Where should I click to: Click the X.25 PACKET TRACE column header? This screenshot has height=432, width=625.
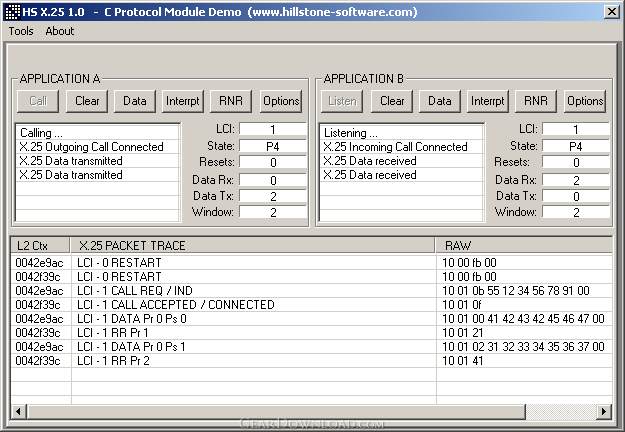[x=253, y=245]
